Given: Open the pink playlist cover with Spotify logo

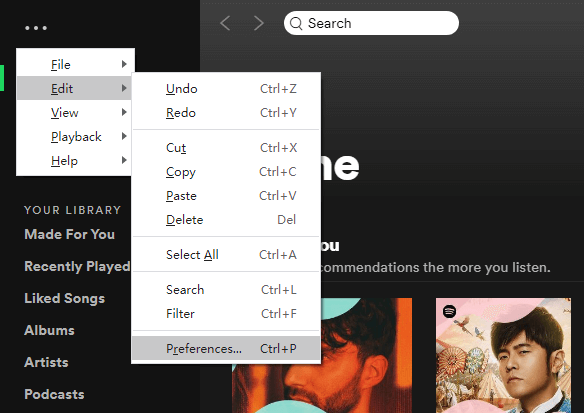Looking at the screenshot, I should (x=503, y=355).
